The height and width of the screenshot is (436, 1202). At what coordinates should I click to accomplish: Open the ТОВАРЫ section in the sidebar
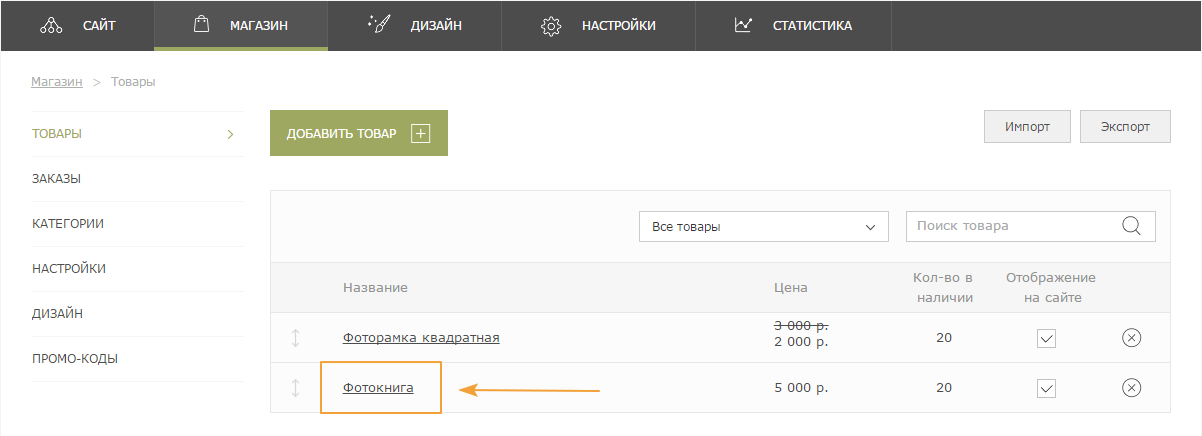[138, 134]
